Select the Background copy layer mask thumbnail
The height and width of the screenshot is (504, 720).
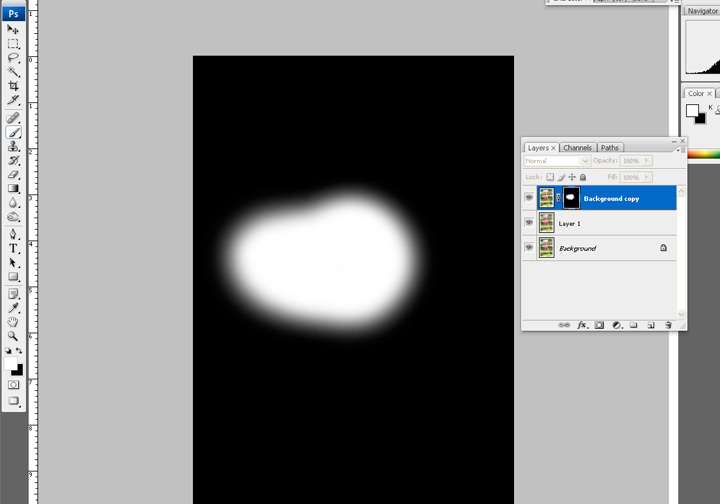point(571,198)
